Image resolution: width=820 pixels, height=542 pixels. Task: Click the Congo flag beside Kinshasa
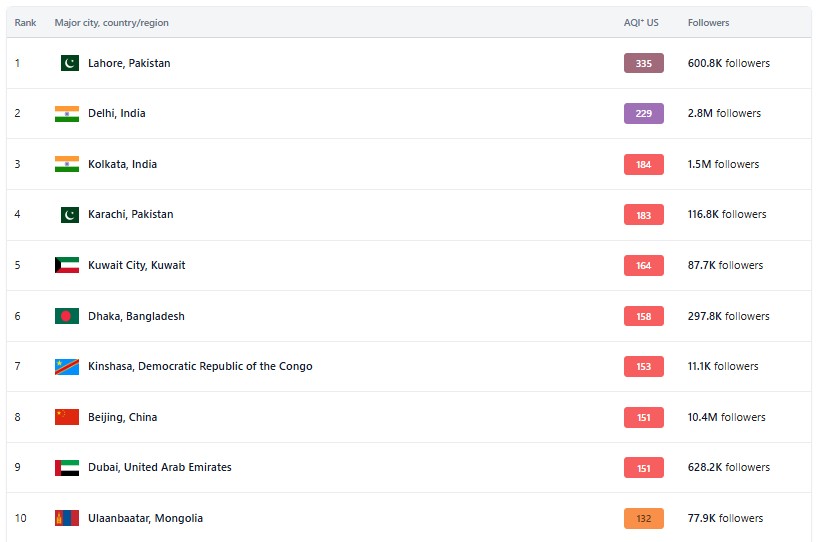click(67, 366)
